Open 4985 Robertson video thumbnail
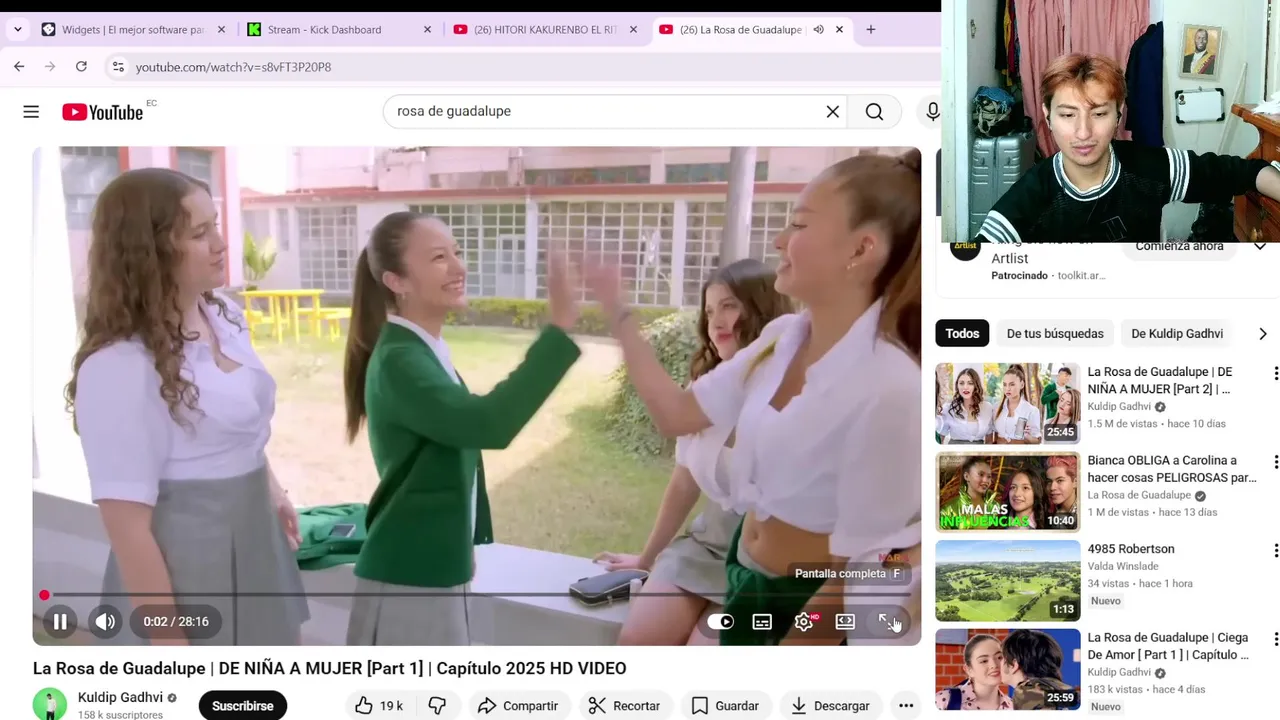1280x720 pixels. coord(1007,581)
